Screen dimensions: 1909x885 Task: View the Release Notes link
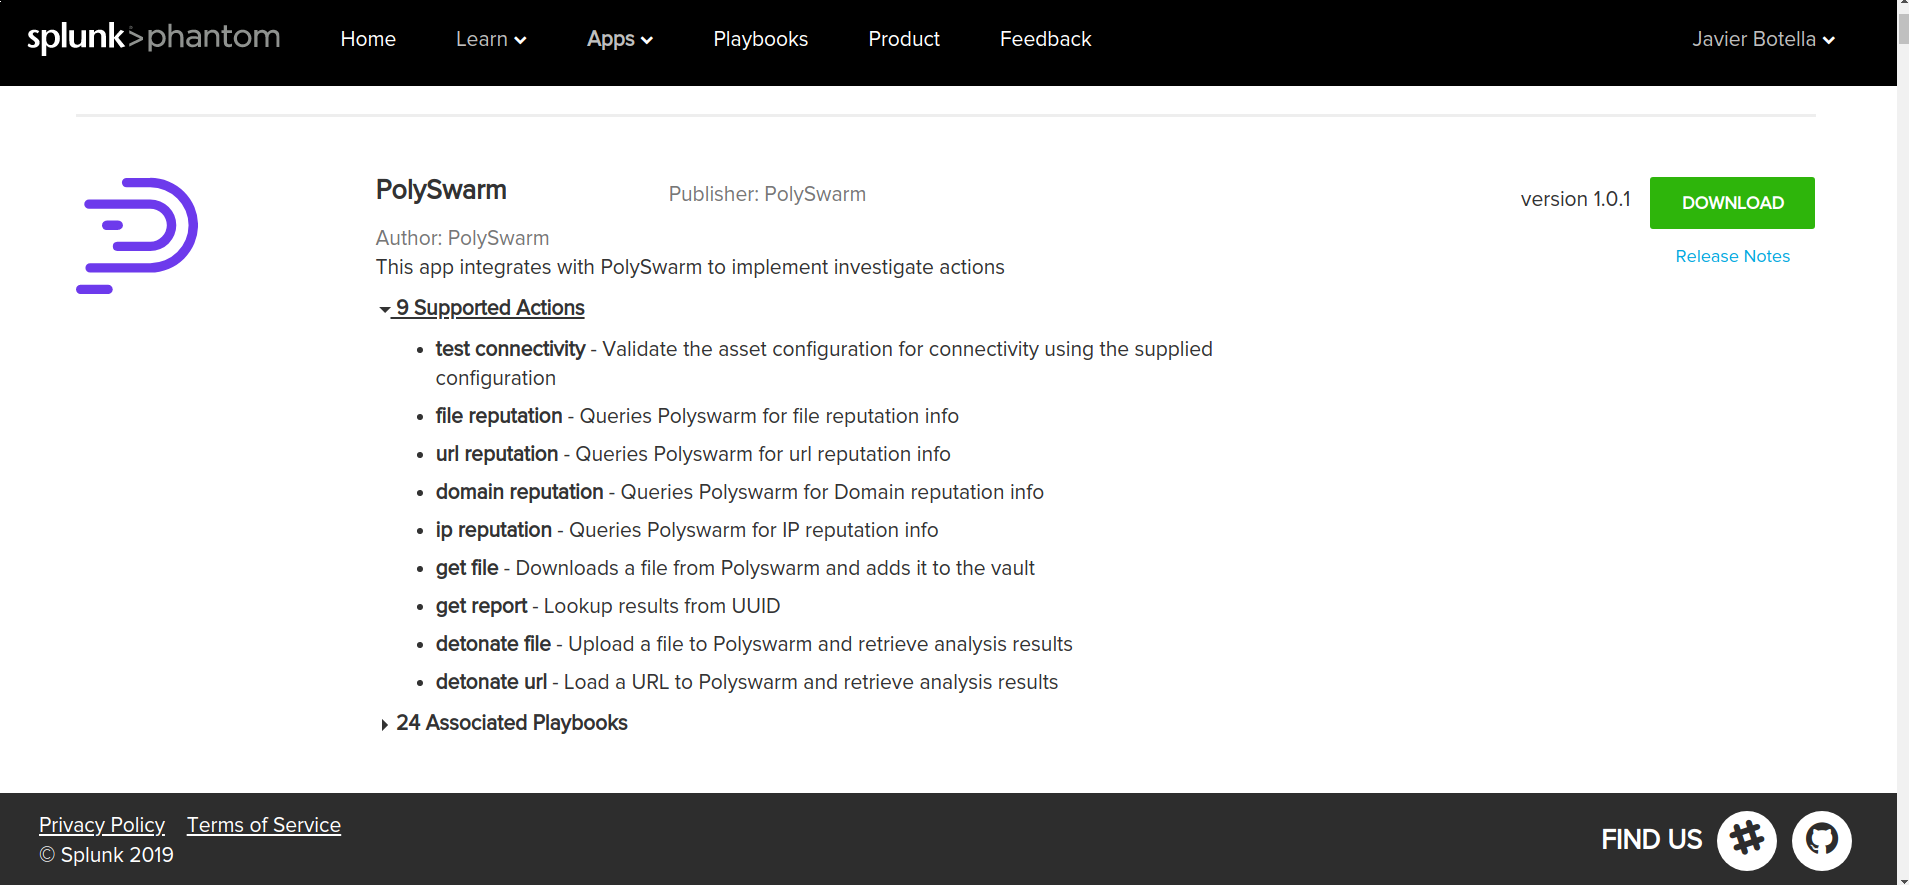tap(1733, 256)
